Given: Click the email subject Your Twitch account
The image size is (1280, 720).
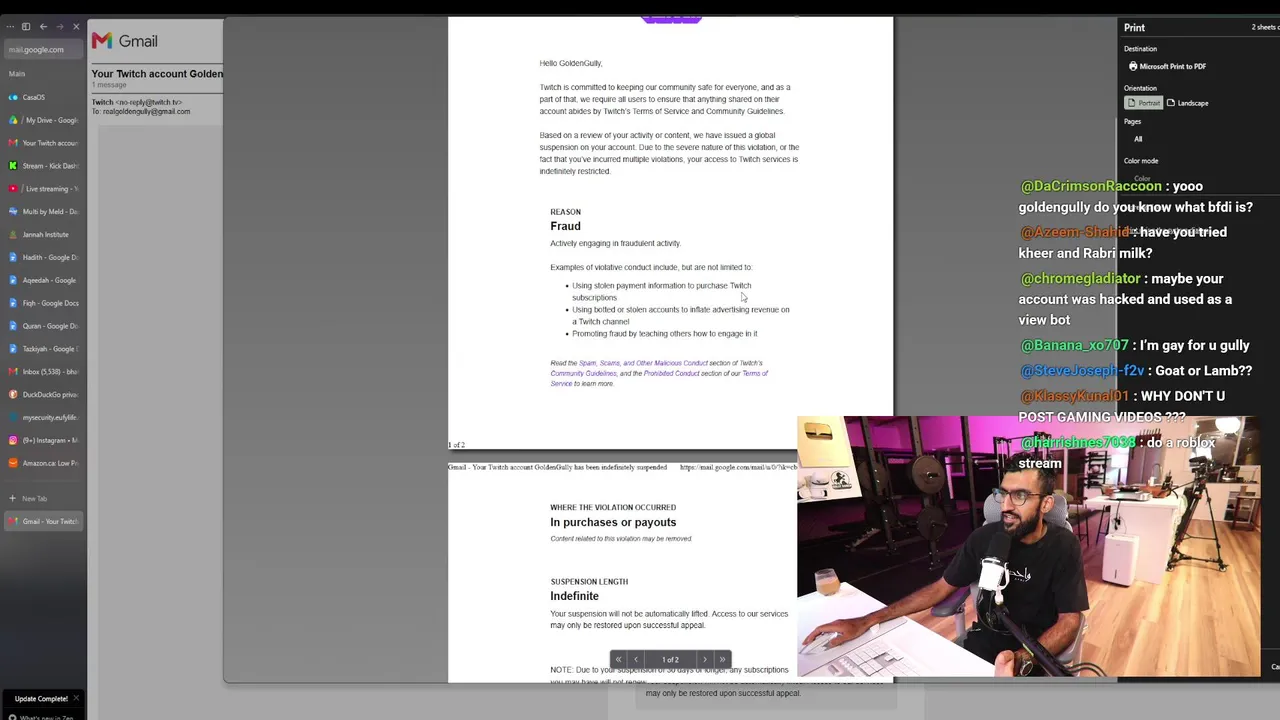Looking at the screenshot, I should [157, 74].
